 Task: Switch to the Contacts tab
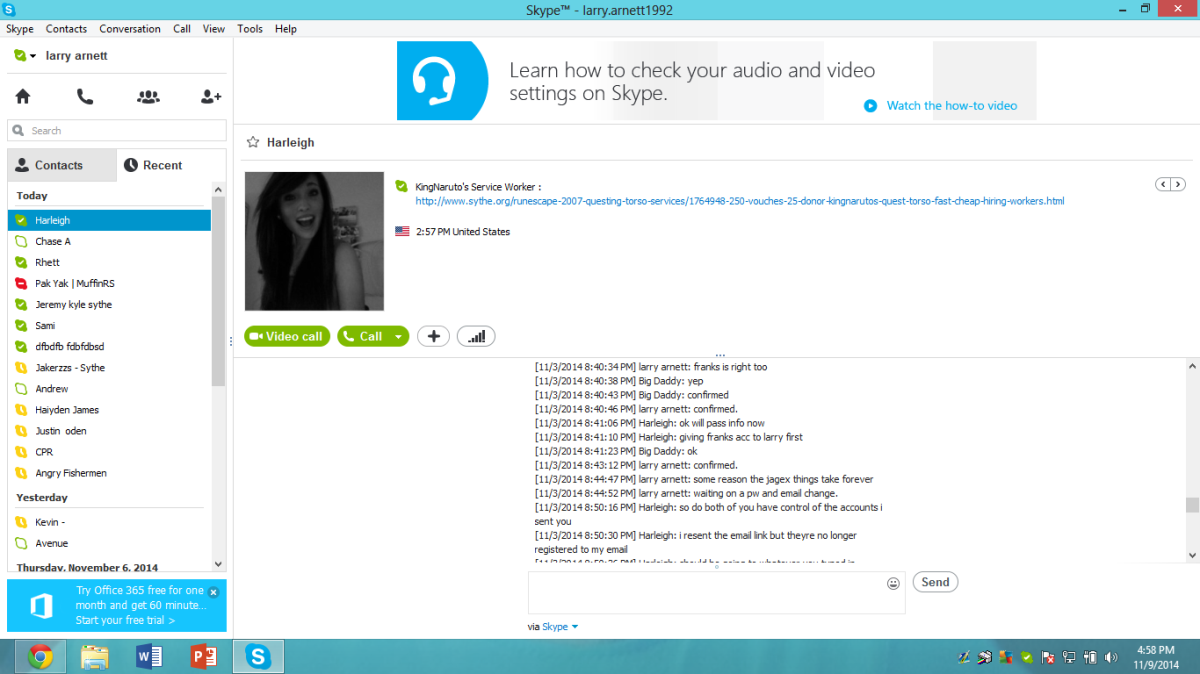[62, 165]
